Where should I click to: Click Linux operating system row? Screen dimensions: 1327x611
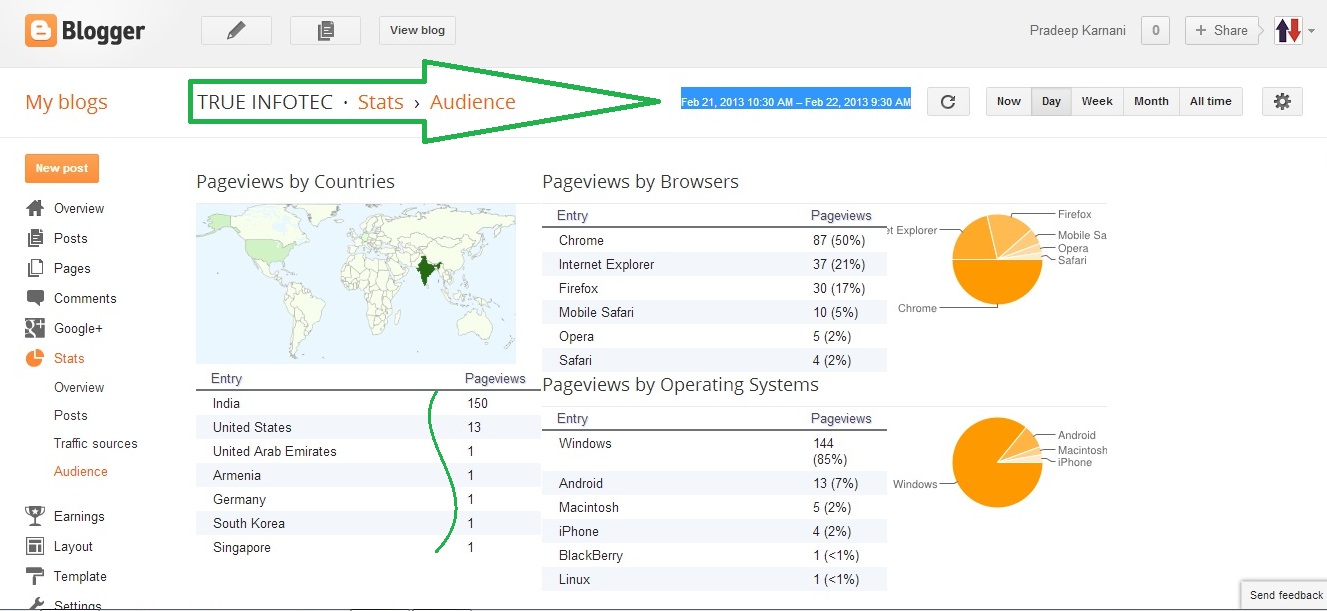pyautogui.click(x=714, y=579)
